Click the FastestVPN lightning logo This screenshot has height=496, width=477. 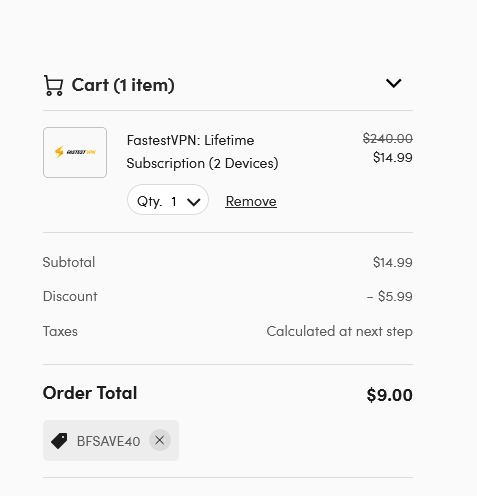pyautogui.click(x=75, y=152)
